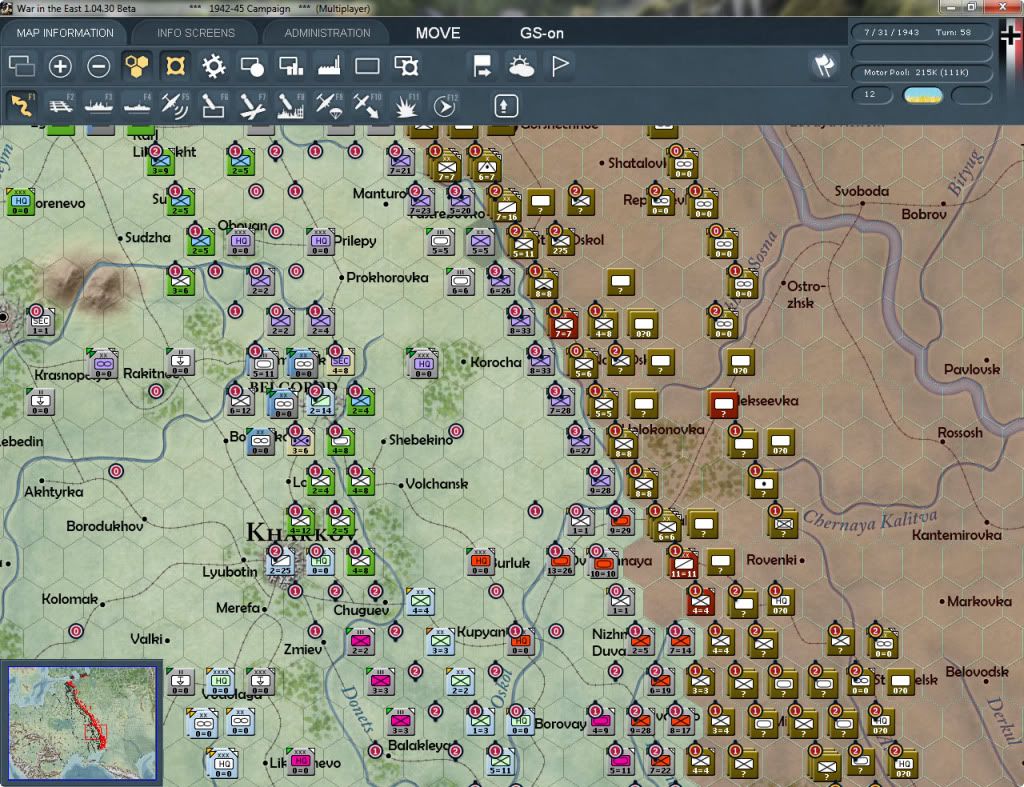This screenshot has height=787, width=1024.
Task: Select the F9 air transport parachute icon
Action: tap(328, 106)
